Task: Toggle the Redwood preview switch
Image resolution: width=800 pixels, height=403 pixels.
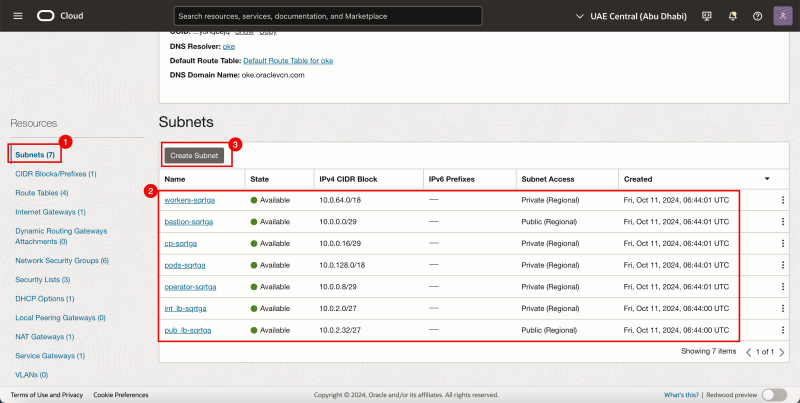Action: (x=774, y=395)
